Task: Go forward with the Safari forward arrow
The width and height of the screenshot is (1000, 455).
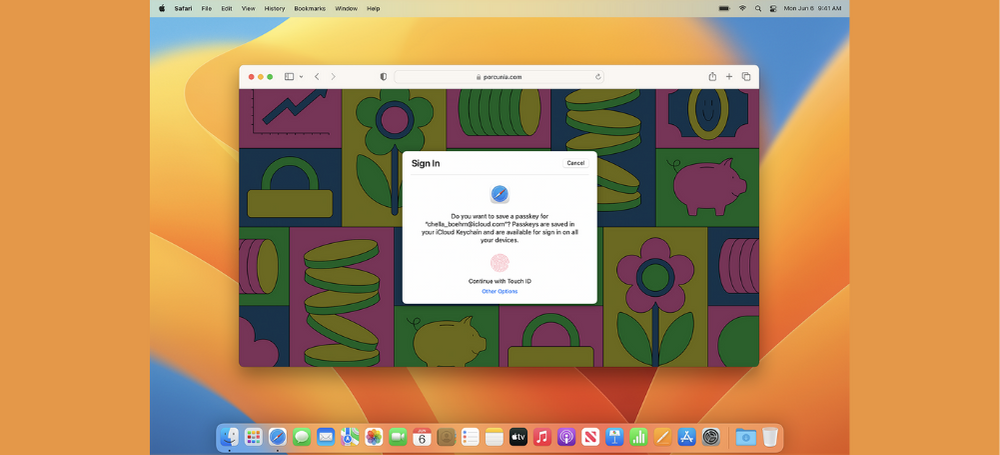Action: pos(333,77)
